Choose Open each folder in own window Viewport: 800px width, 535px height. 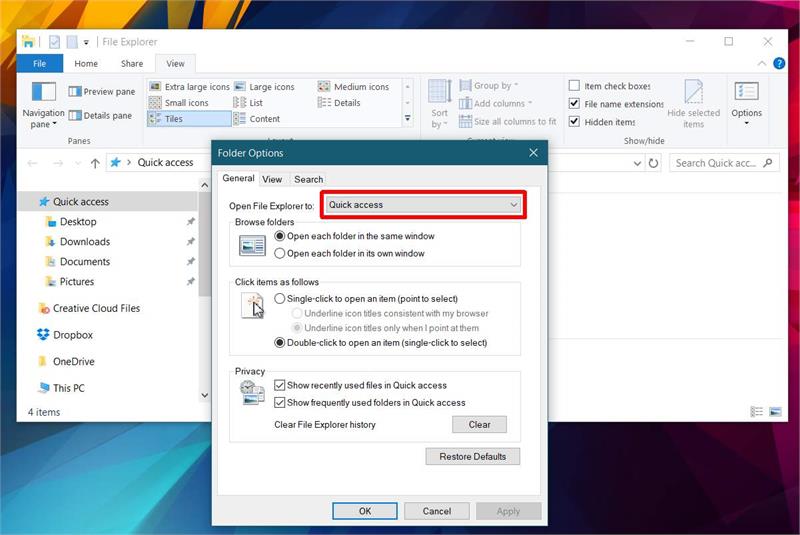pos(280,254)
